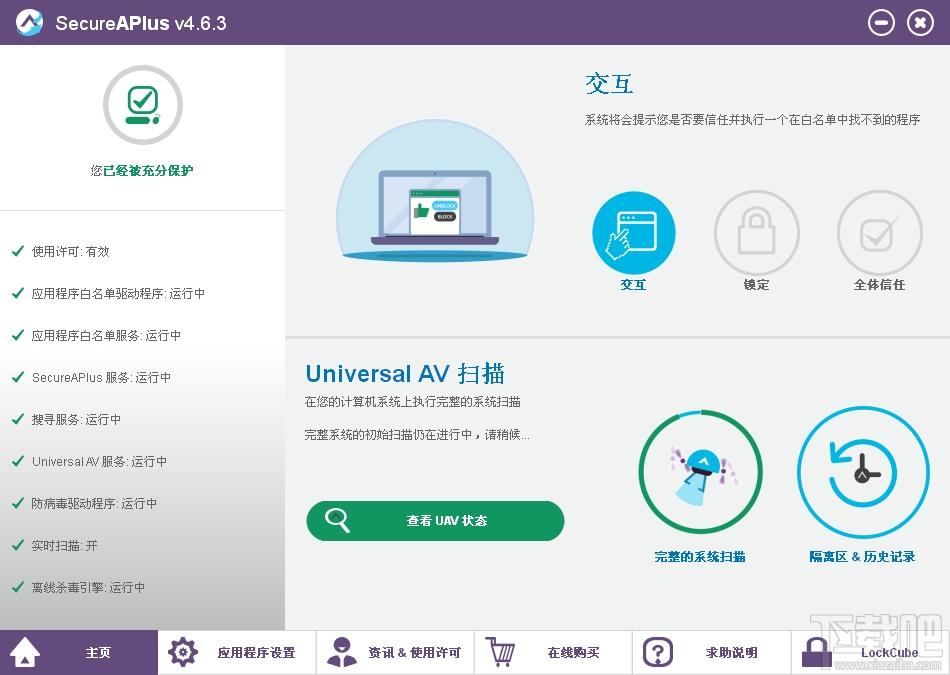Click checkmark beside 实时扫描 row
Viewport: 950px width, 675px height.
pyautogui.click(x=18, y=545)
